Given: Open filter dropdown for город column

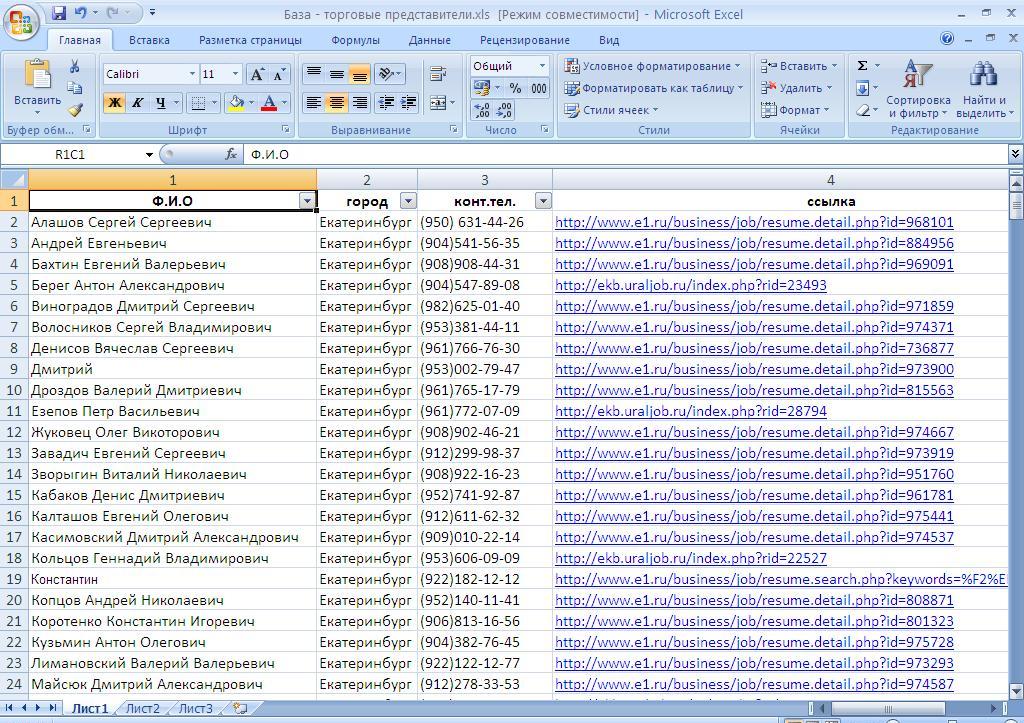Looking at the screenshot, I should 408,201.
